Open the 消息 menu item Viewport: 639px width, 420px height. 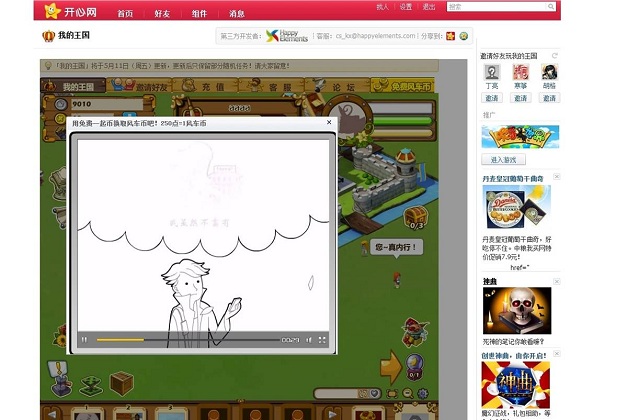(236, 13)
